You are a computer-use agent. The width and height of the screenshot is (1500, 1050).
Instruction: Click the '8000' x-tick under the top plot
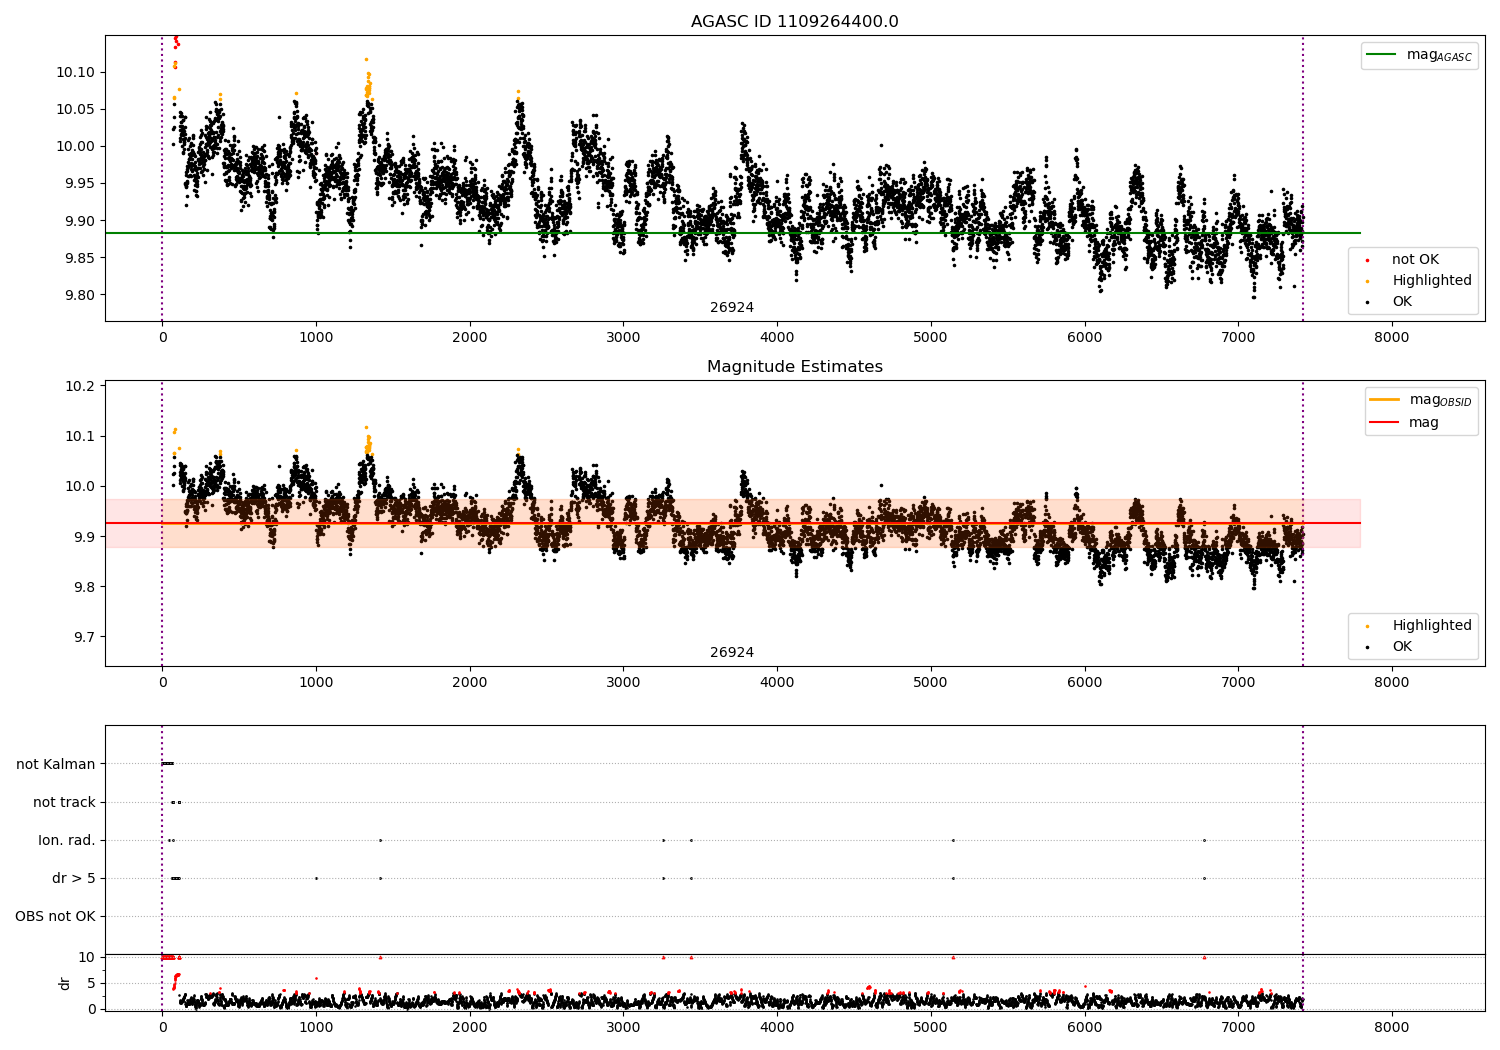coord(1391,338)
